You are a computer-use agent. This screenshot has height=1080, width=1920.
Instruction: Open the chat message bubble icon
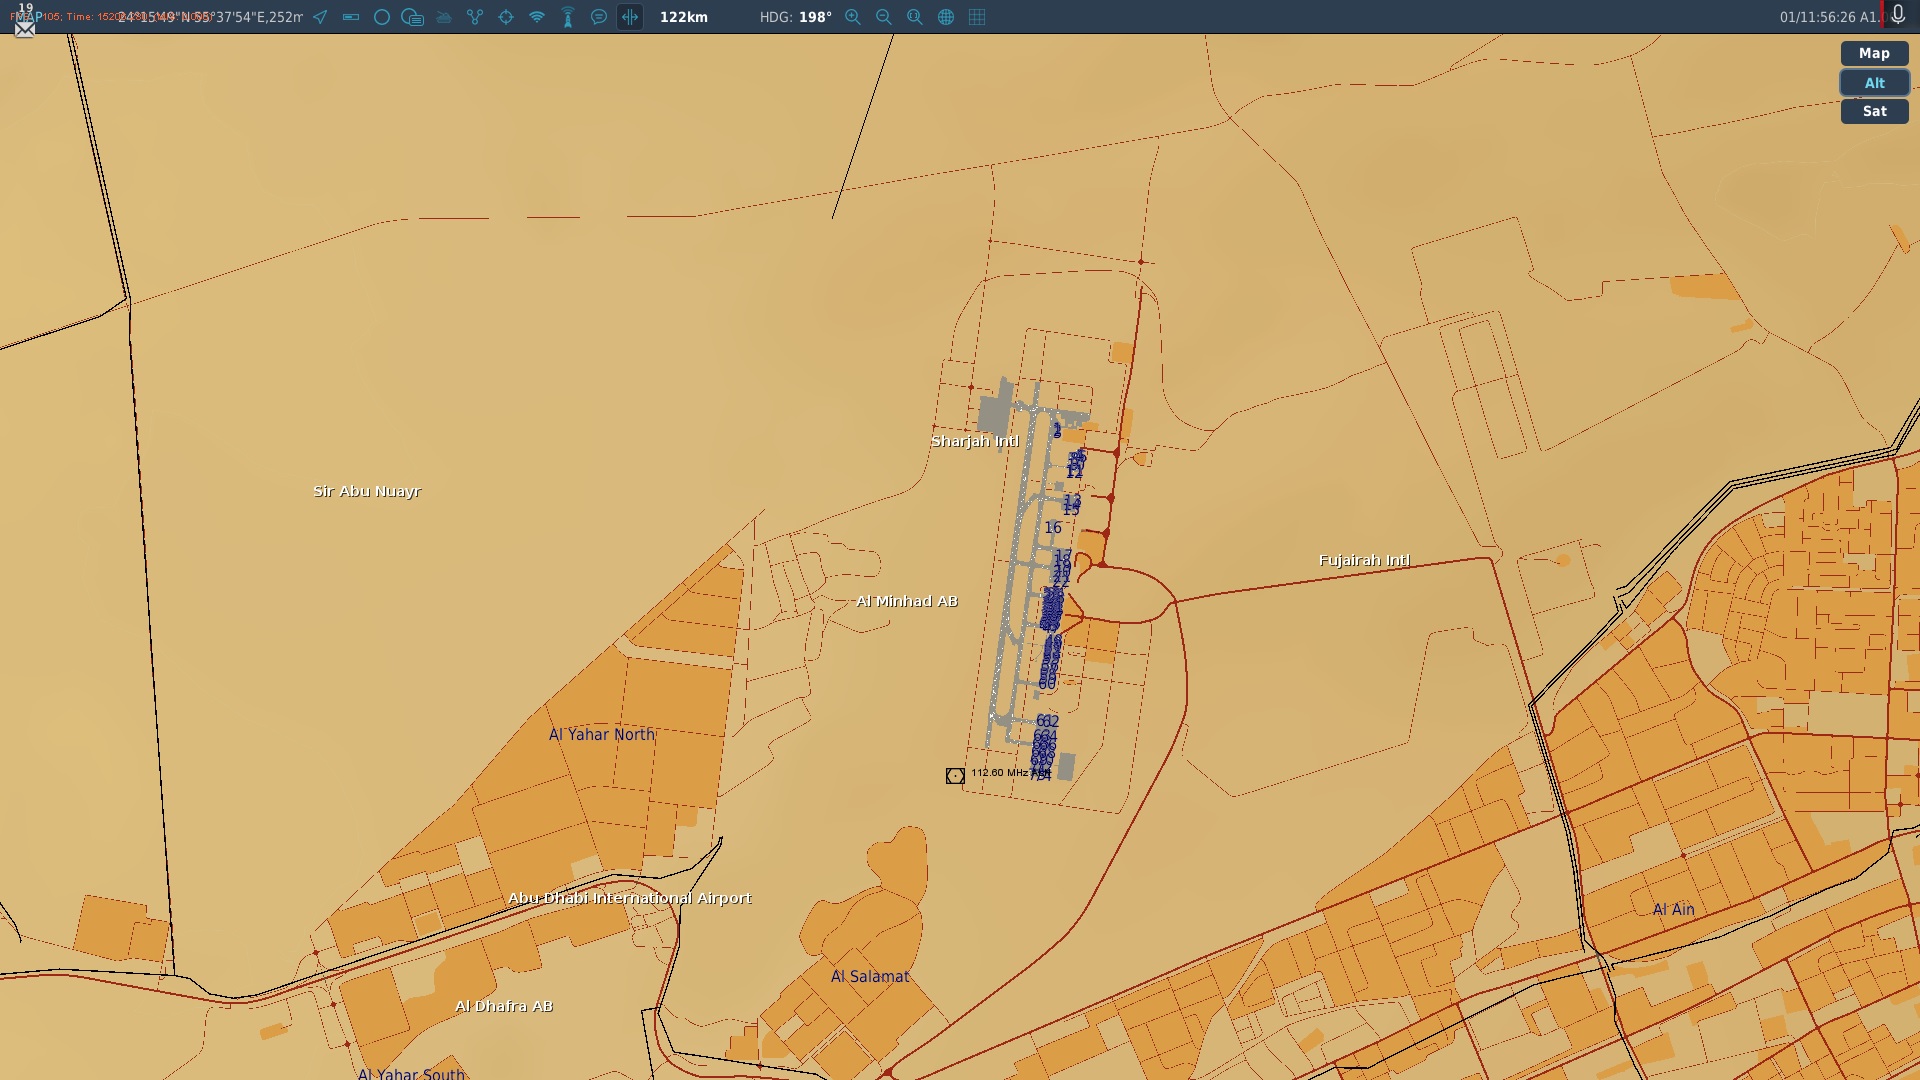[x=599, y=17]
